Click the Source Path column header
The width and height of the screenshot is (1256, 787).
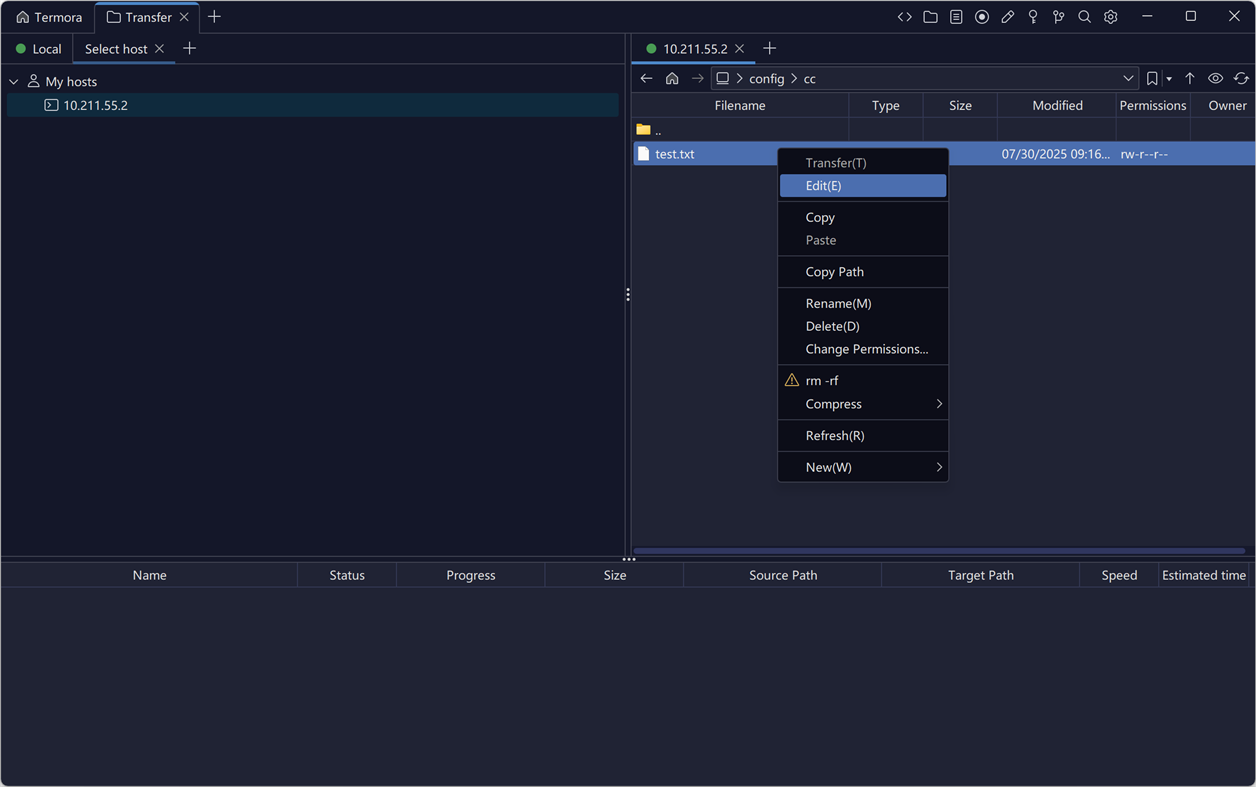(x=783, y=575)
